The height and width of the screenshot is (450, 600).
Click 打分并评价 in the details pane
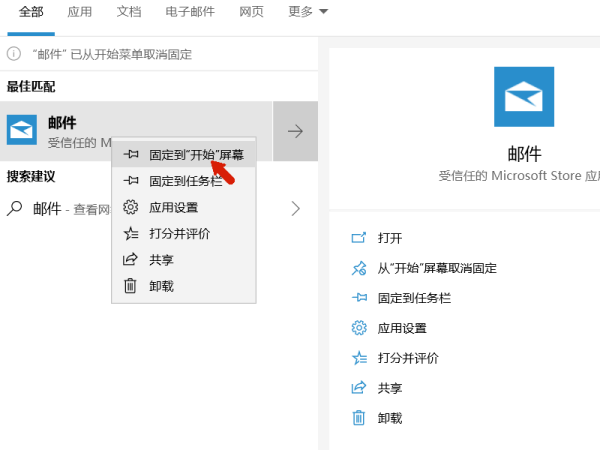[408, 358]
